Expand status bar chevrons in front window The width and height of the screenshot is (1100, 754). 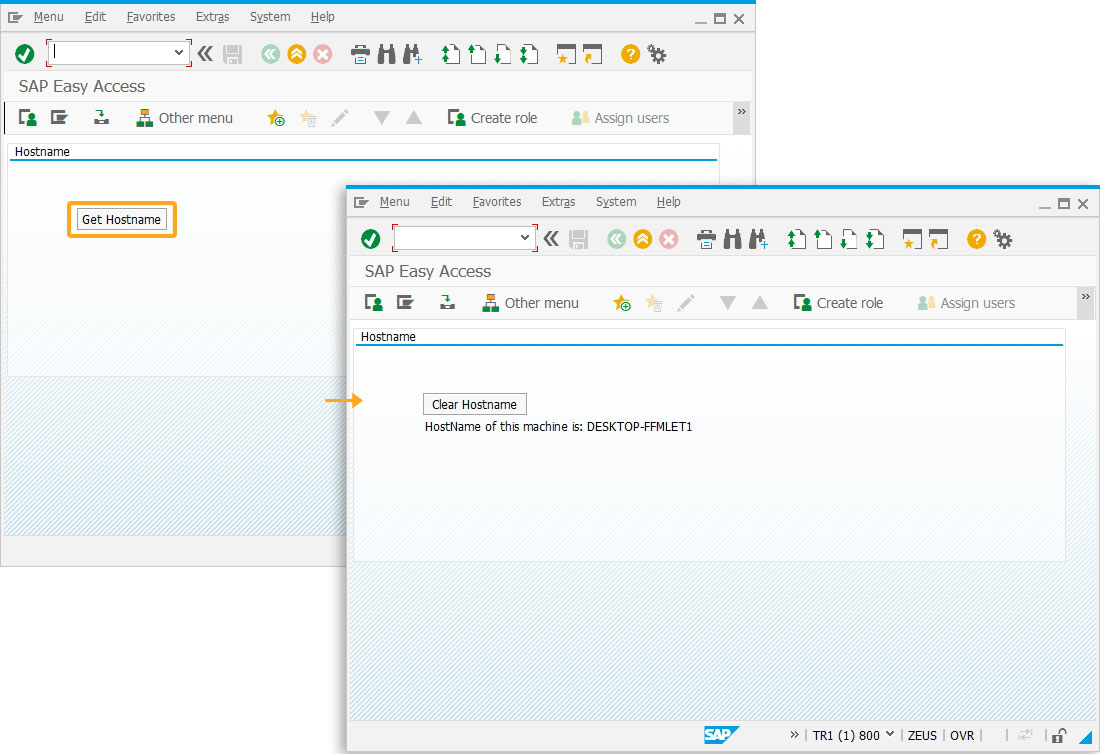794,734
